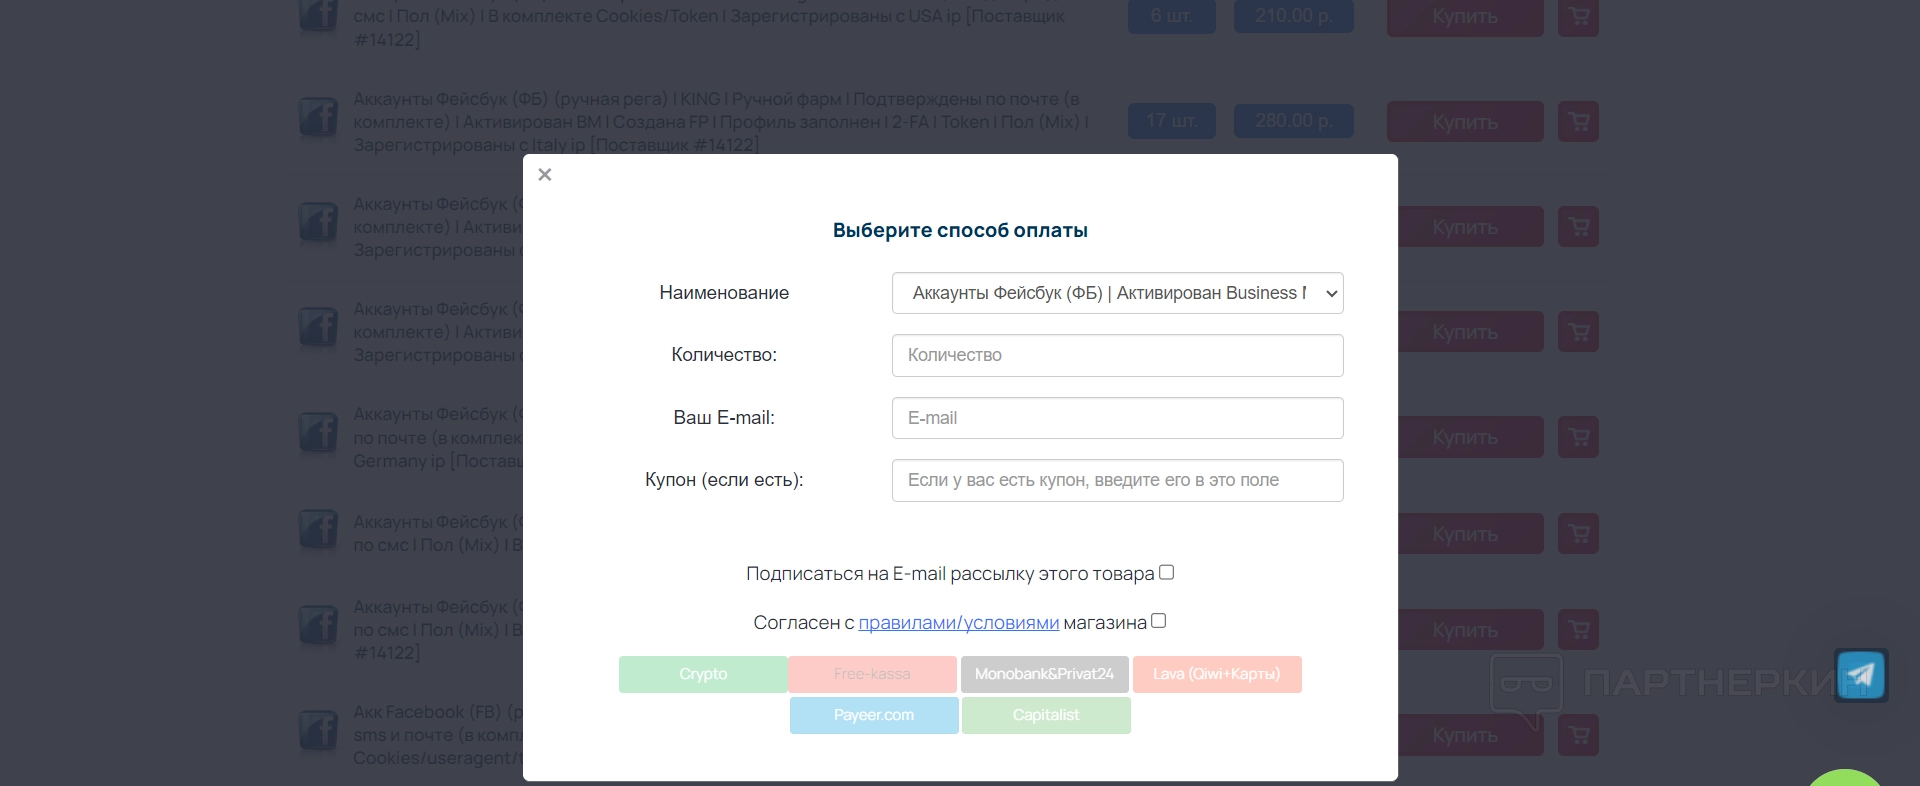Viewport: 1920px width, 786px height.
Task: Pick Monobank&Privat24 payment button
Action: click(1044, 674)
